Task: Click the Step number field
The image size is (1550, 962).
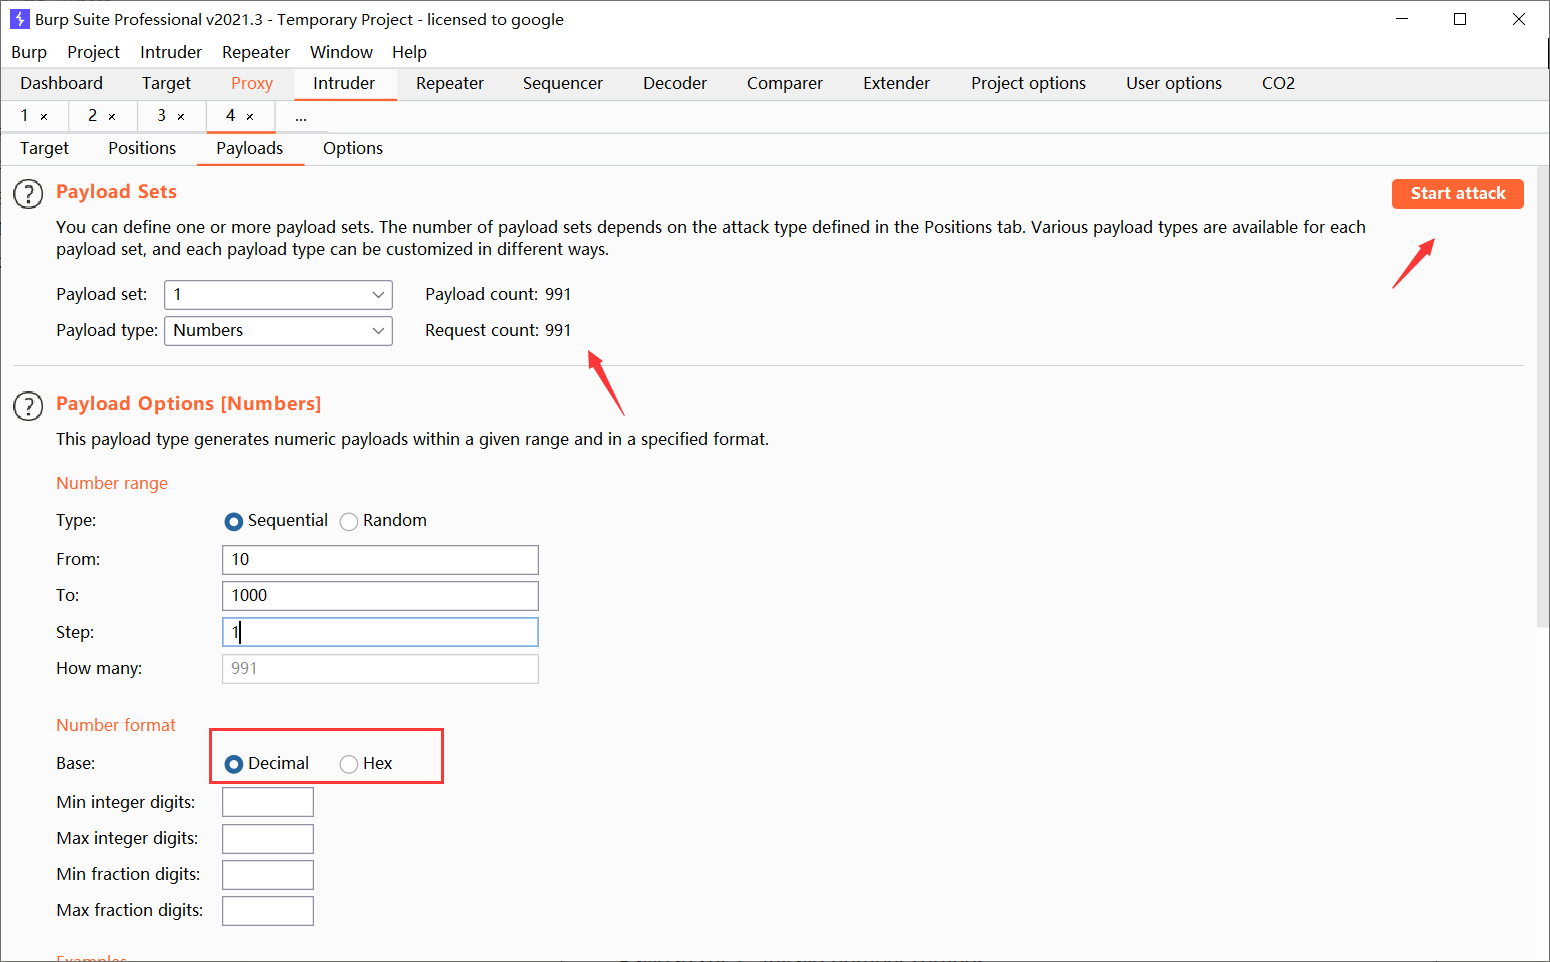Action: [380, 632]
